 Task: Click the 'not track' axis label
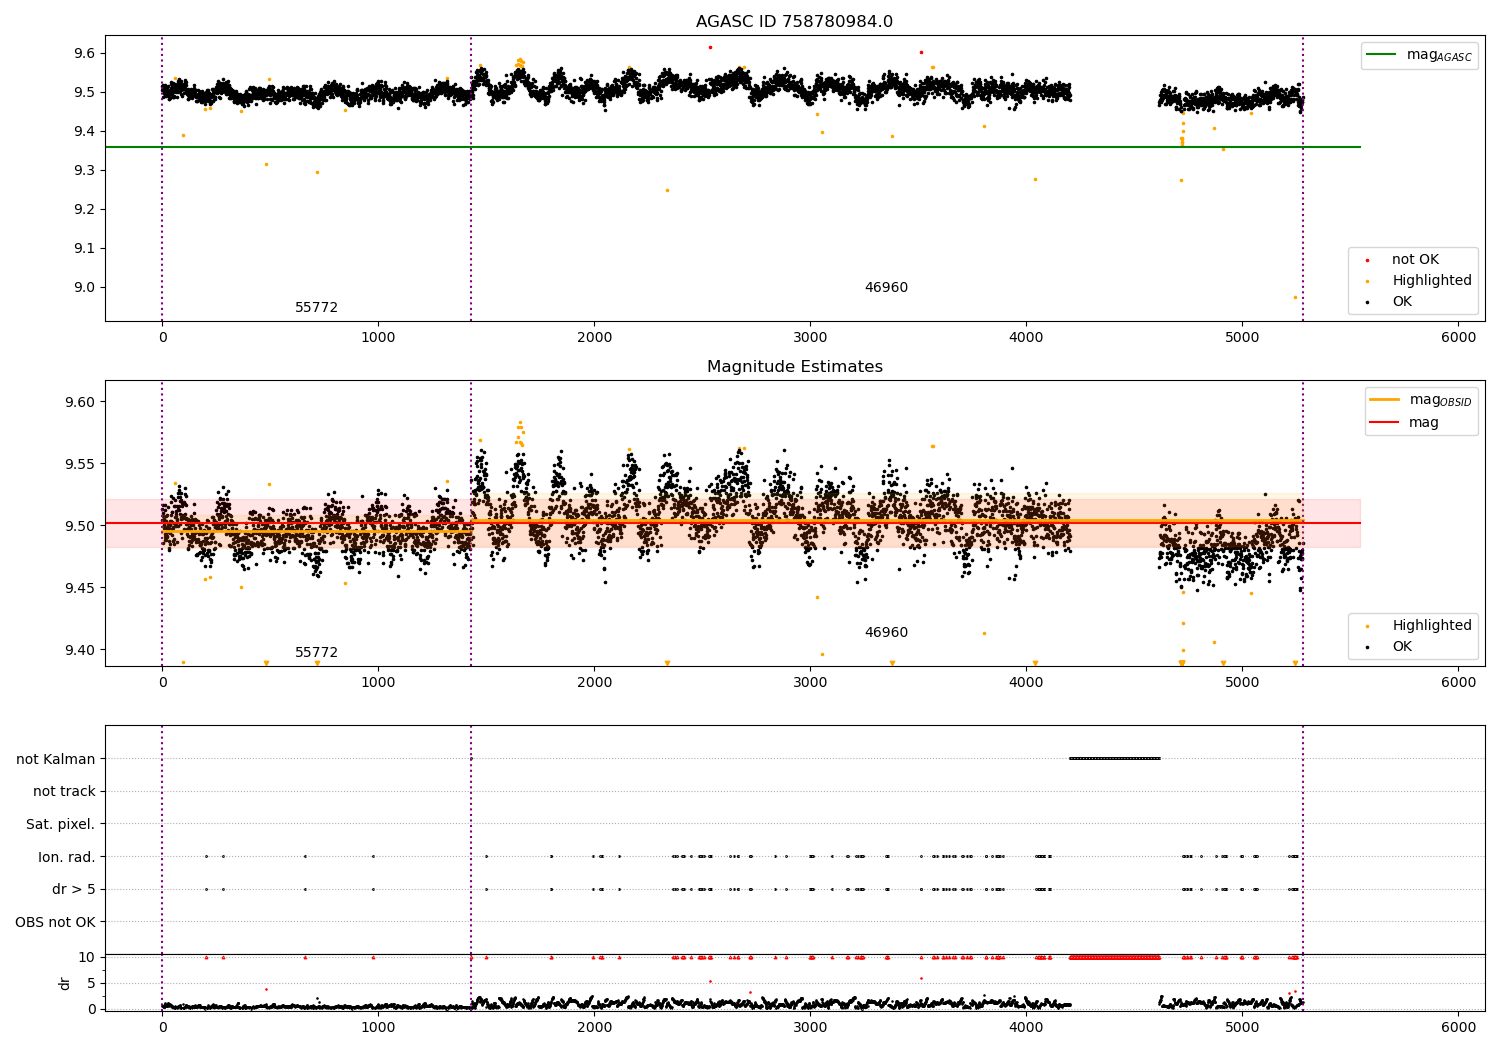pos(64,792)
